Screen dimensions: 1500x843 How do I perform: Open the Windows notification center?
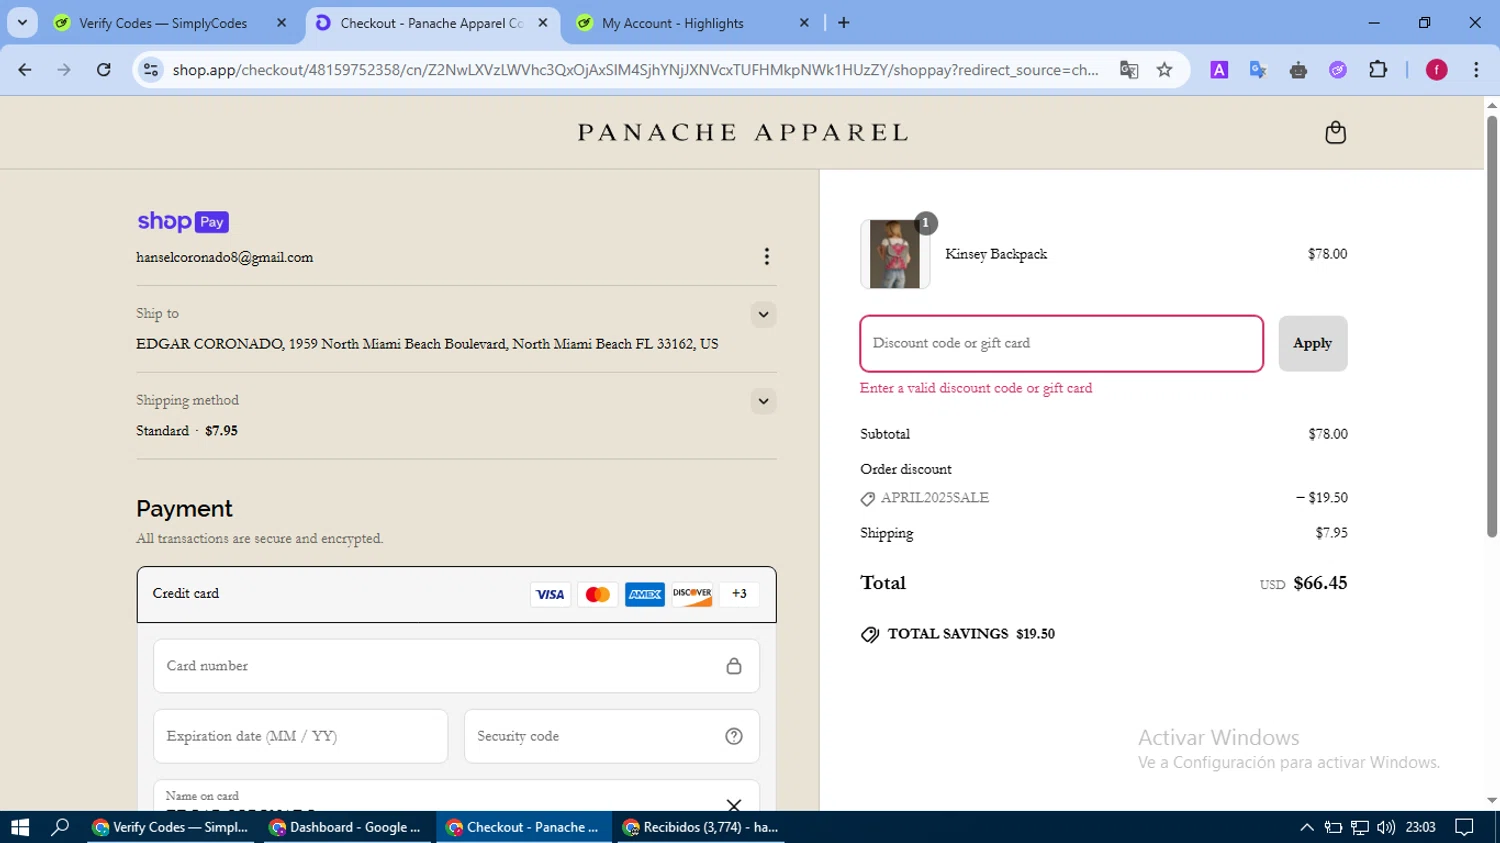(1464, 827)
